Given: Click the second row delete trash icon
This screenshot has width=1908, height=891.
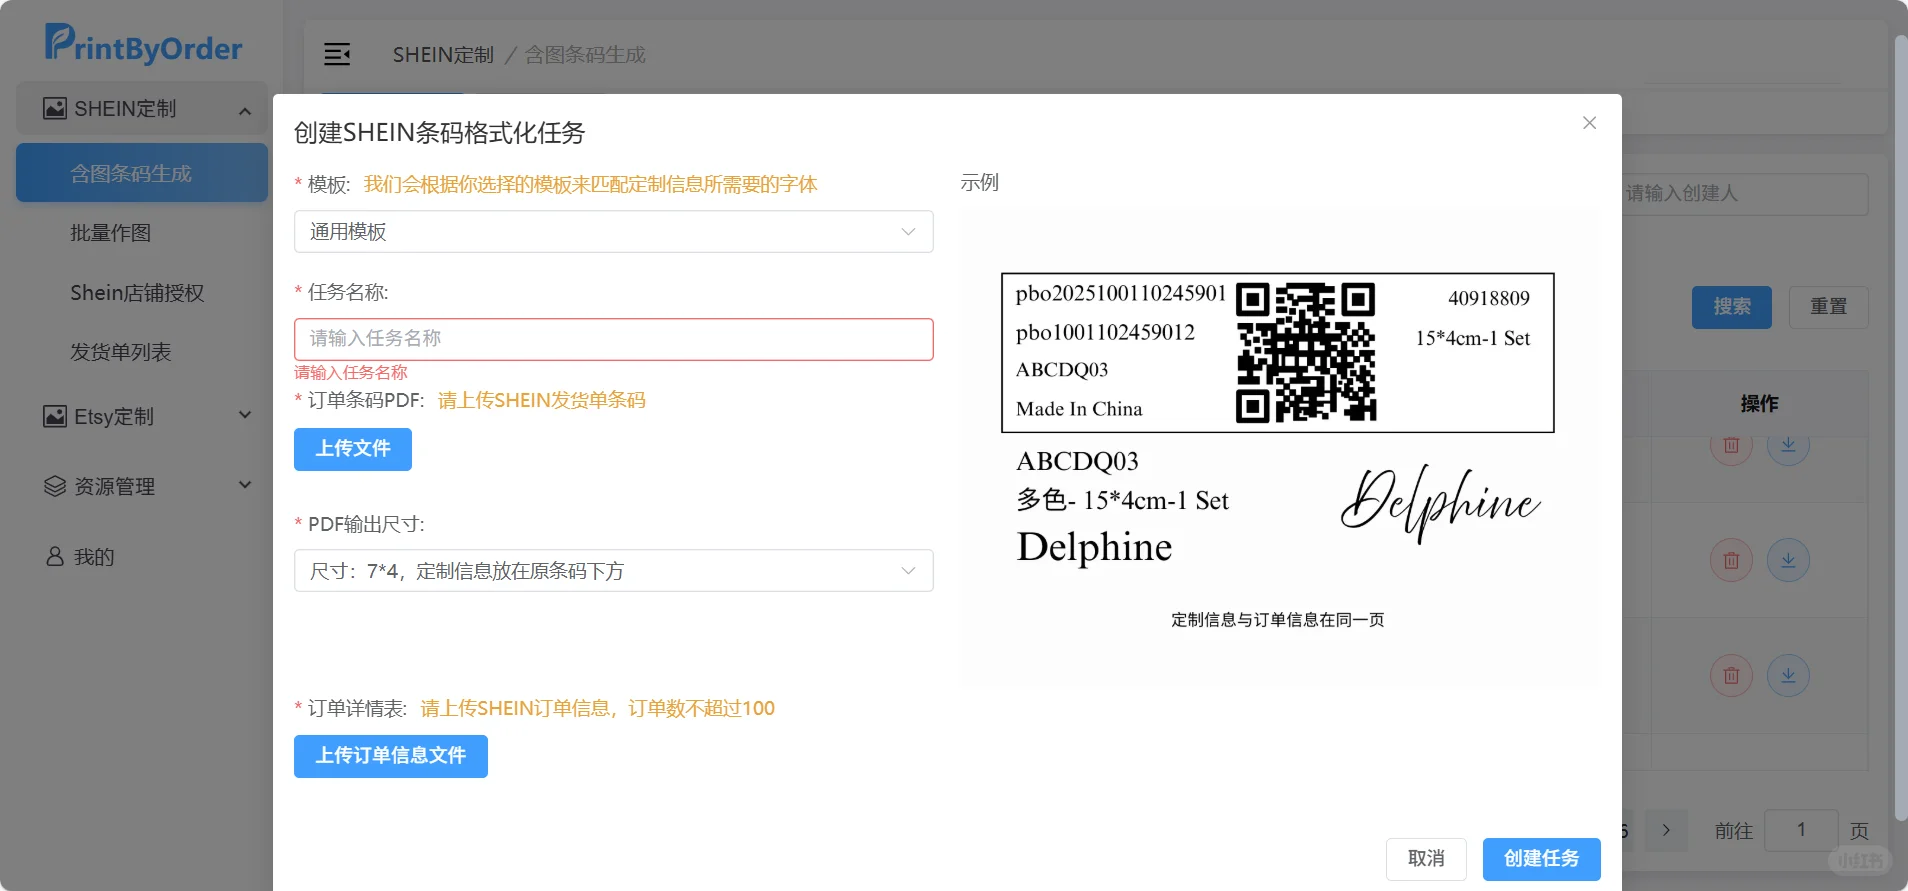Looking at the screenshot, I should [1731, 560].
